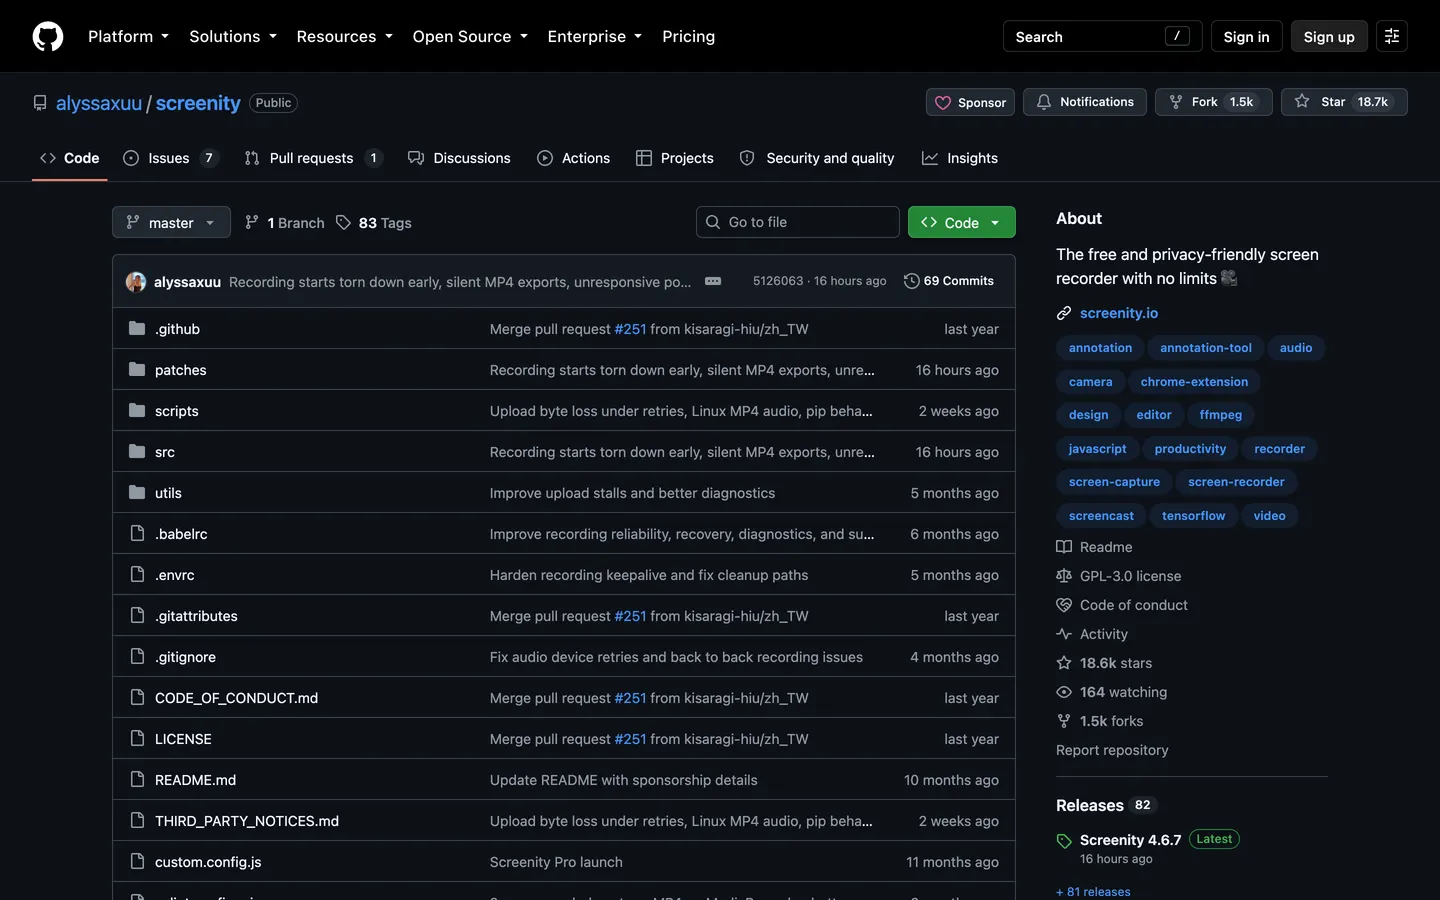Image resolution: width=1440 pixels, height=900 pixels.
Task: Open the Screenity 4.6.7 release
Action: coord(1130,840)
